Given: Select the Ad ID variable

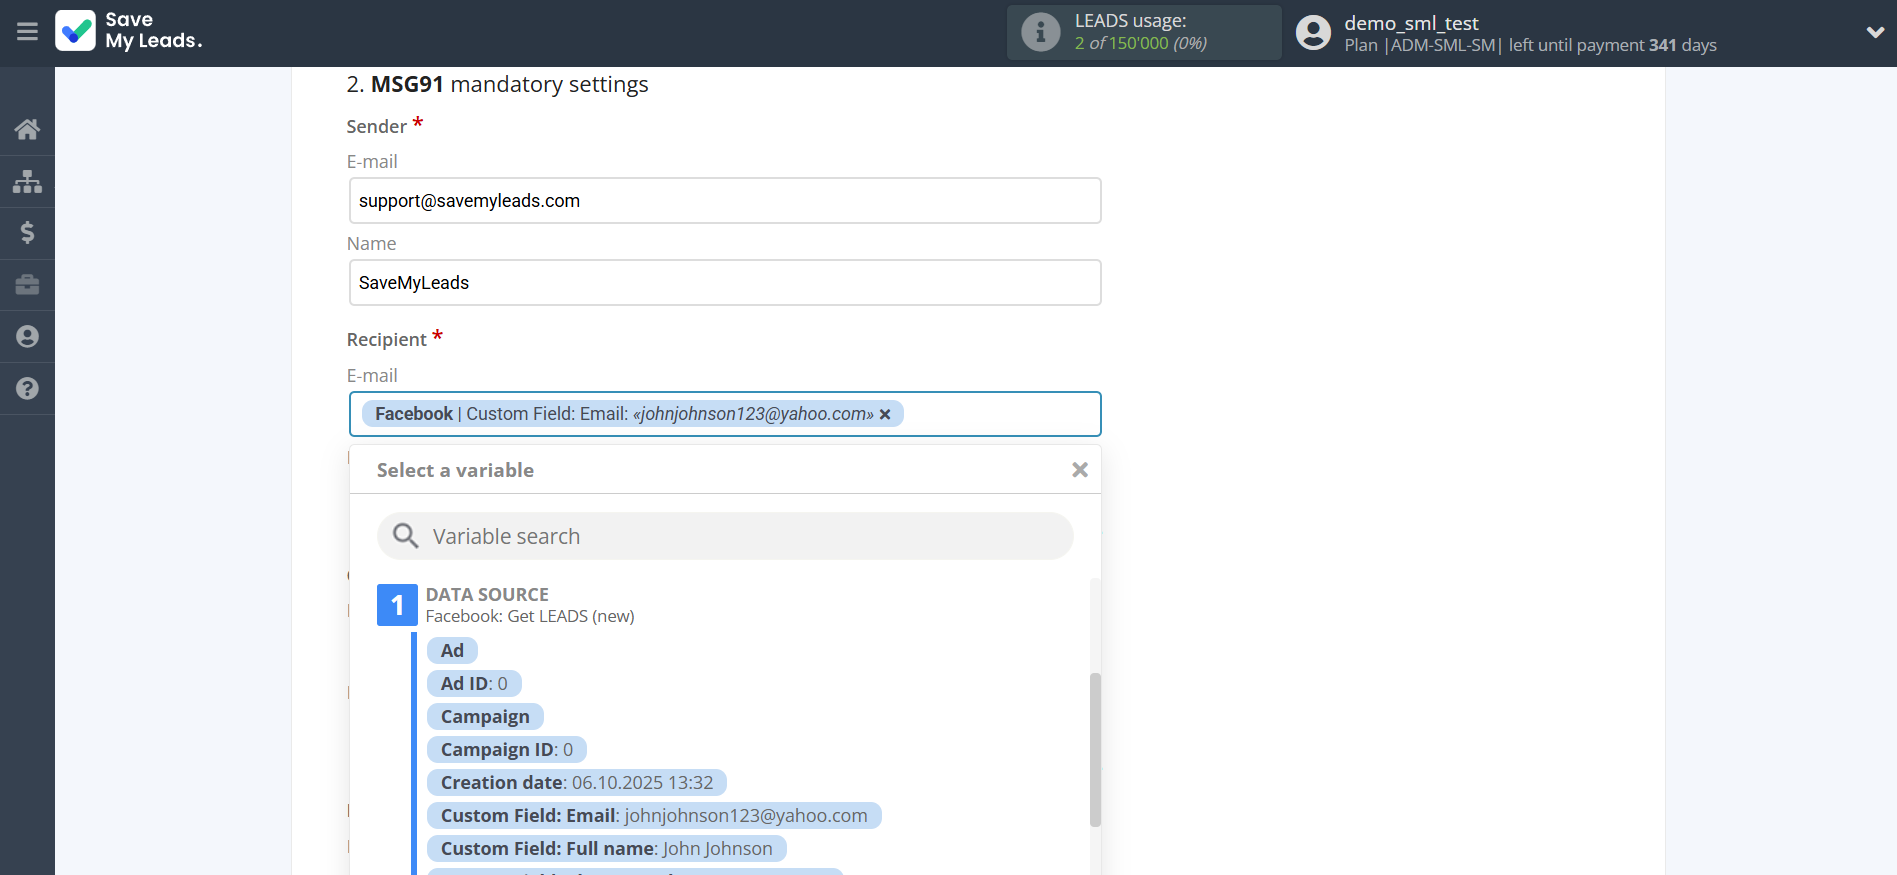Looking at the screenshot, I should coord(474,684).
